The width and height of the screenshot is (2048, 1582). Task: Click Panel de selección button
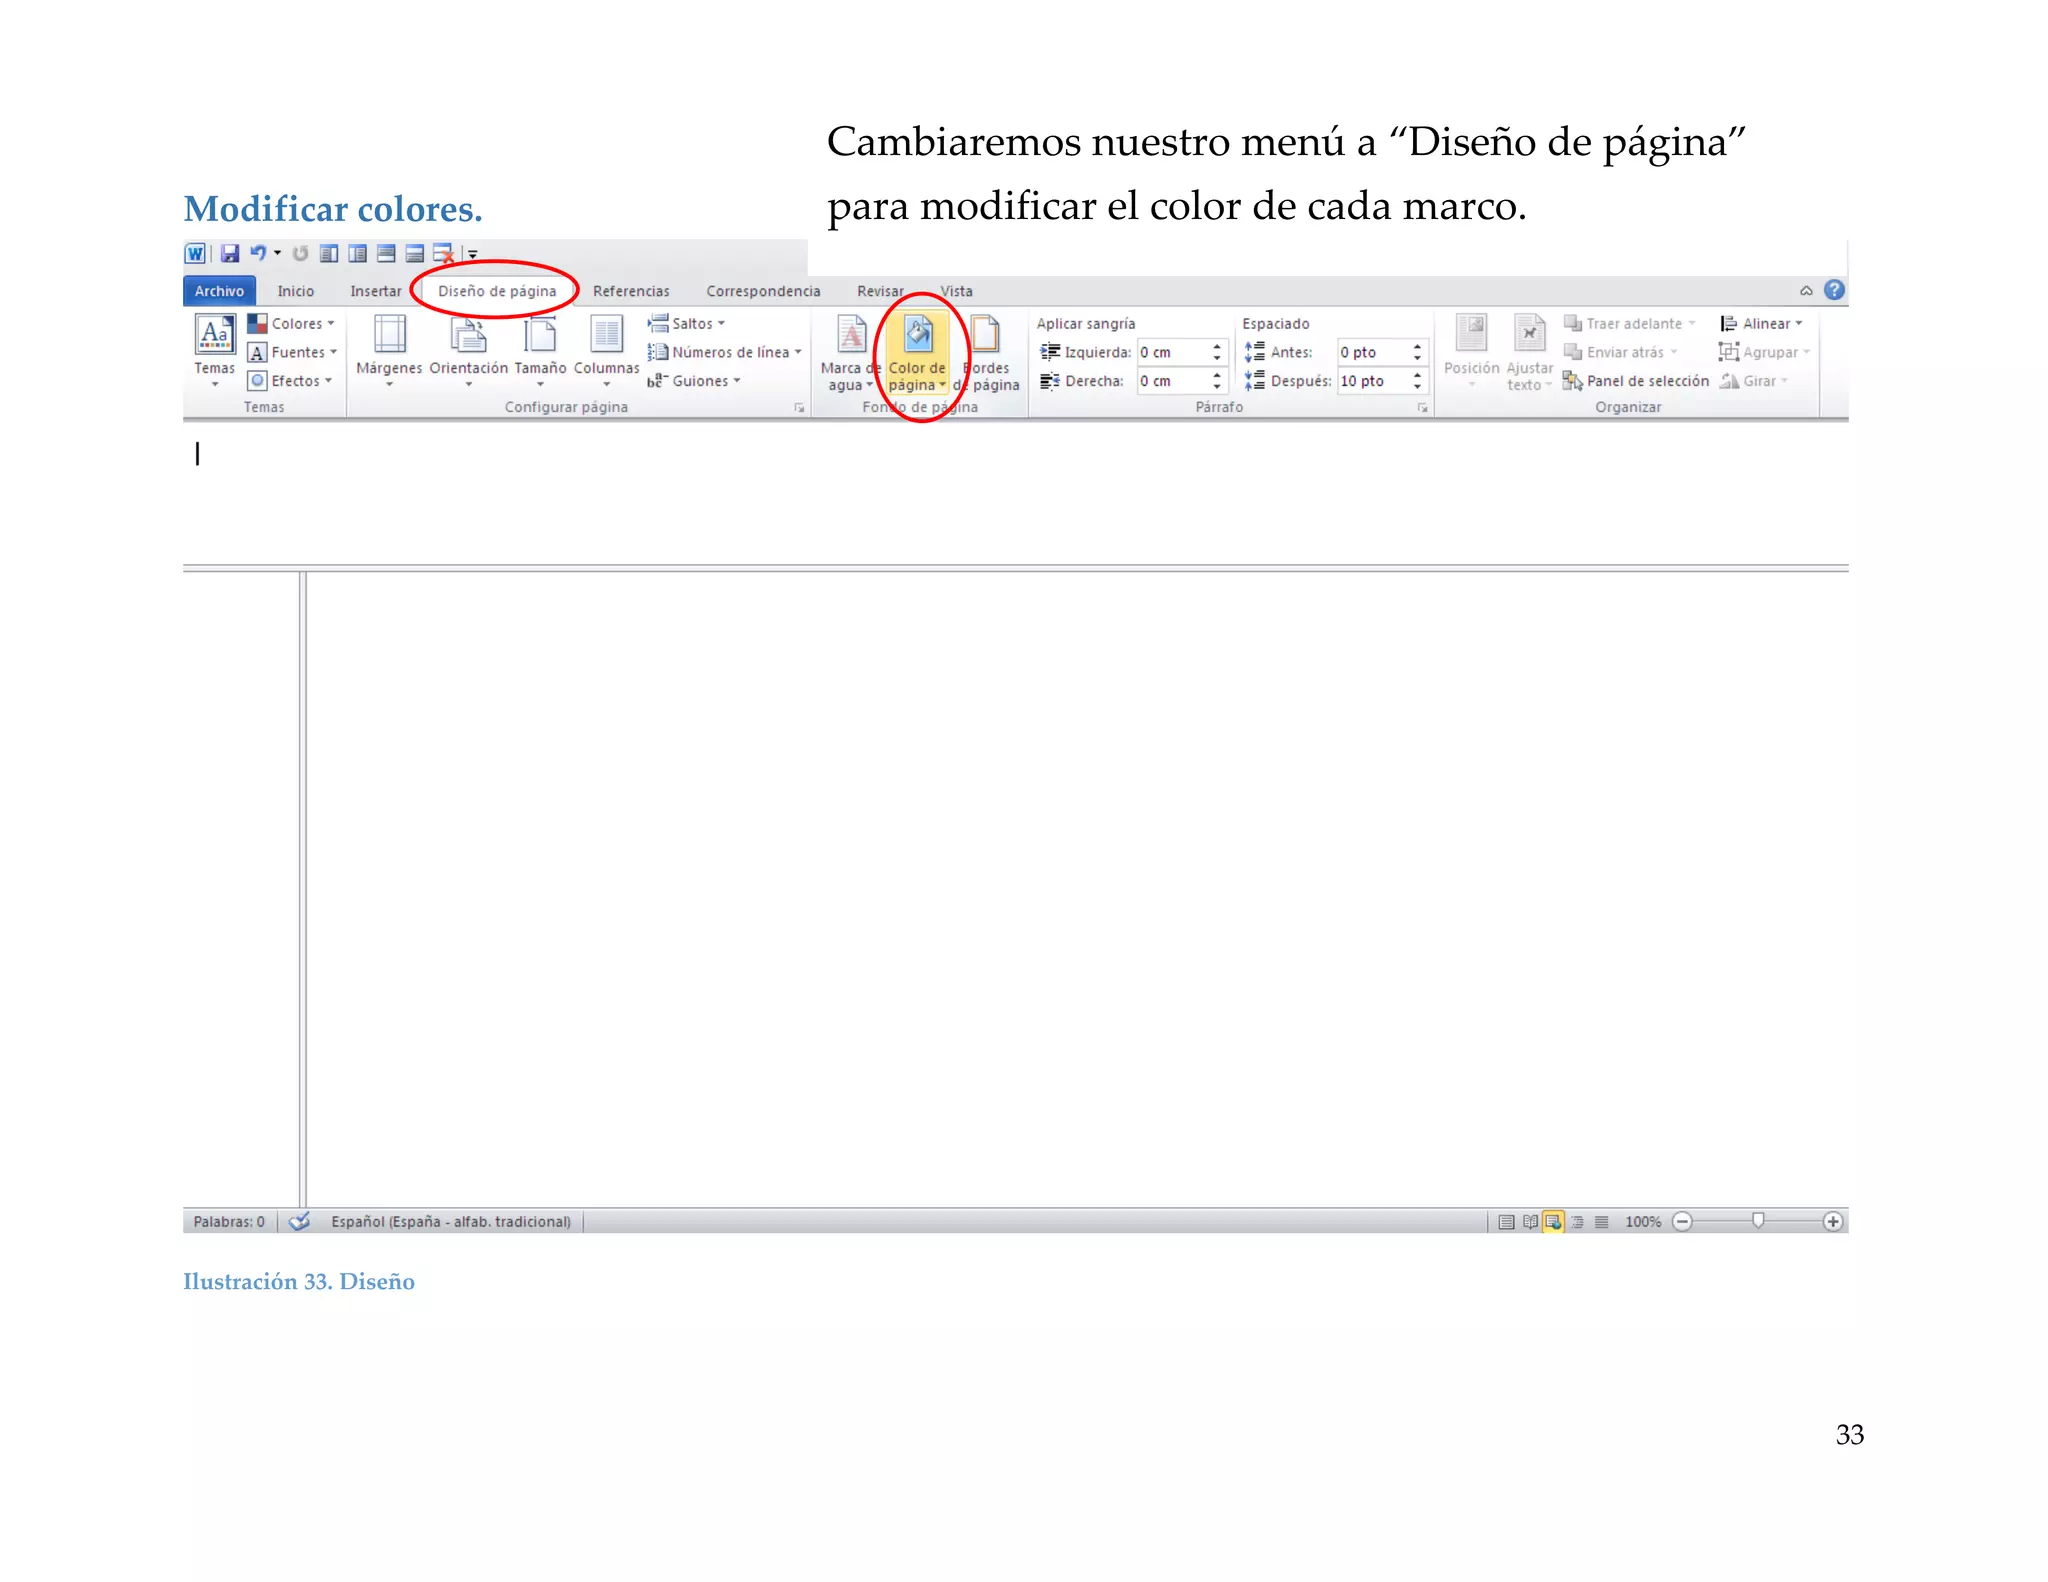coord(1646,381)
